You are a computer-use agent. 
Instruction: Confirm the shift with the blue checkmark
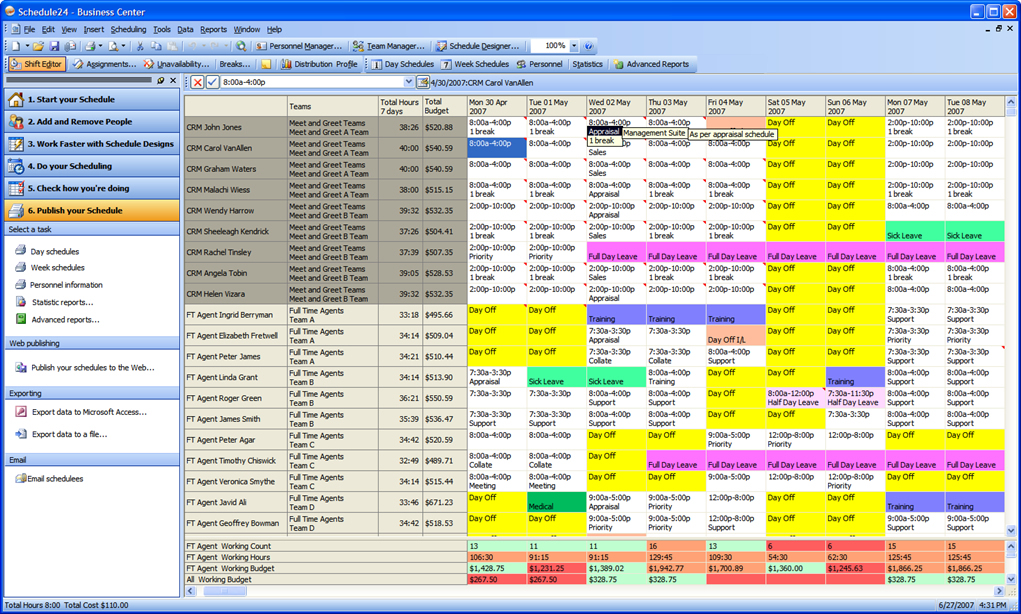click(212, 82)
